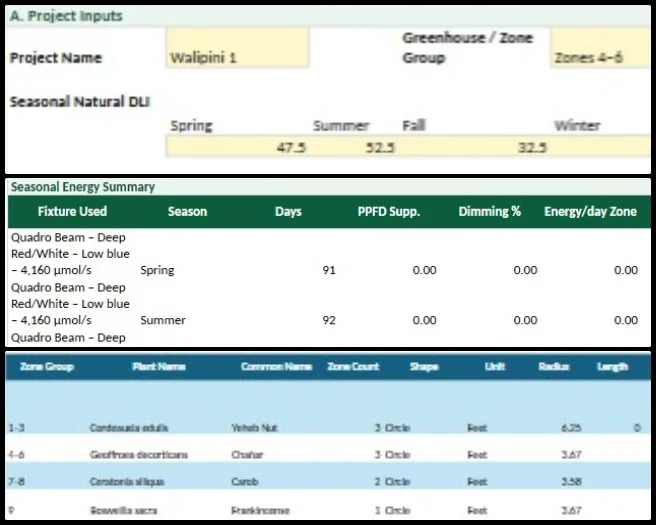Select the PPFD Supp. column header
The image size is (656, 525).
click(389, 211)
